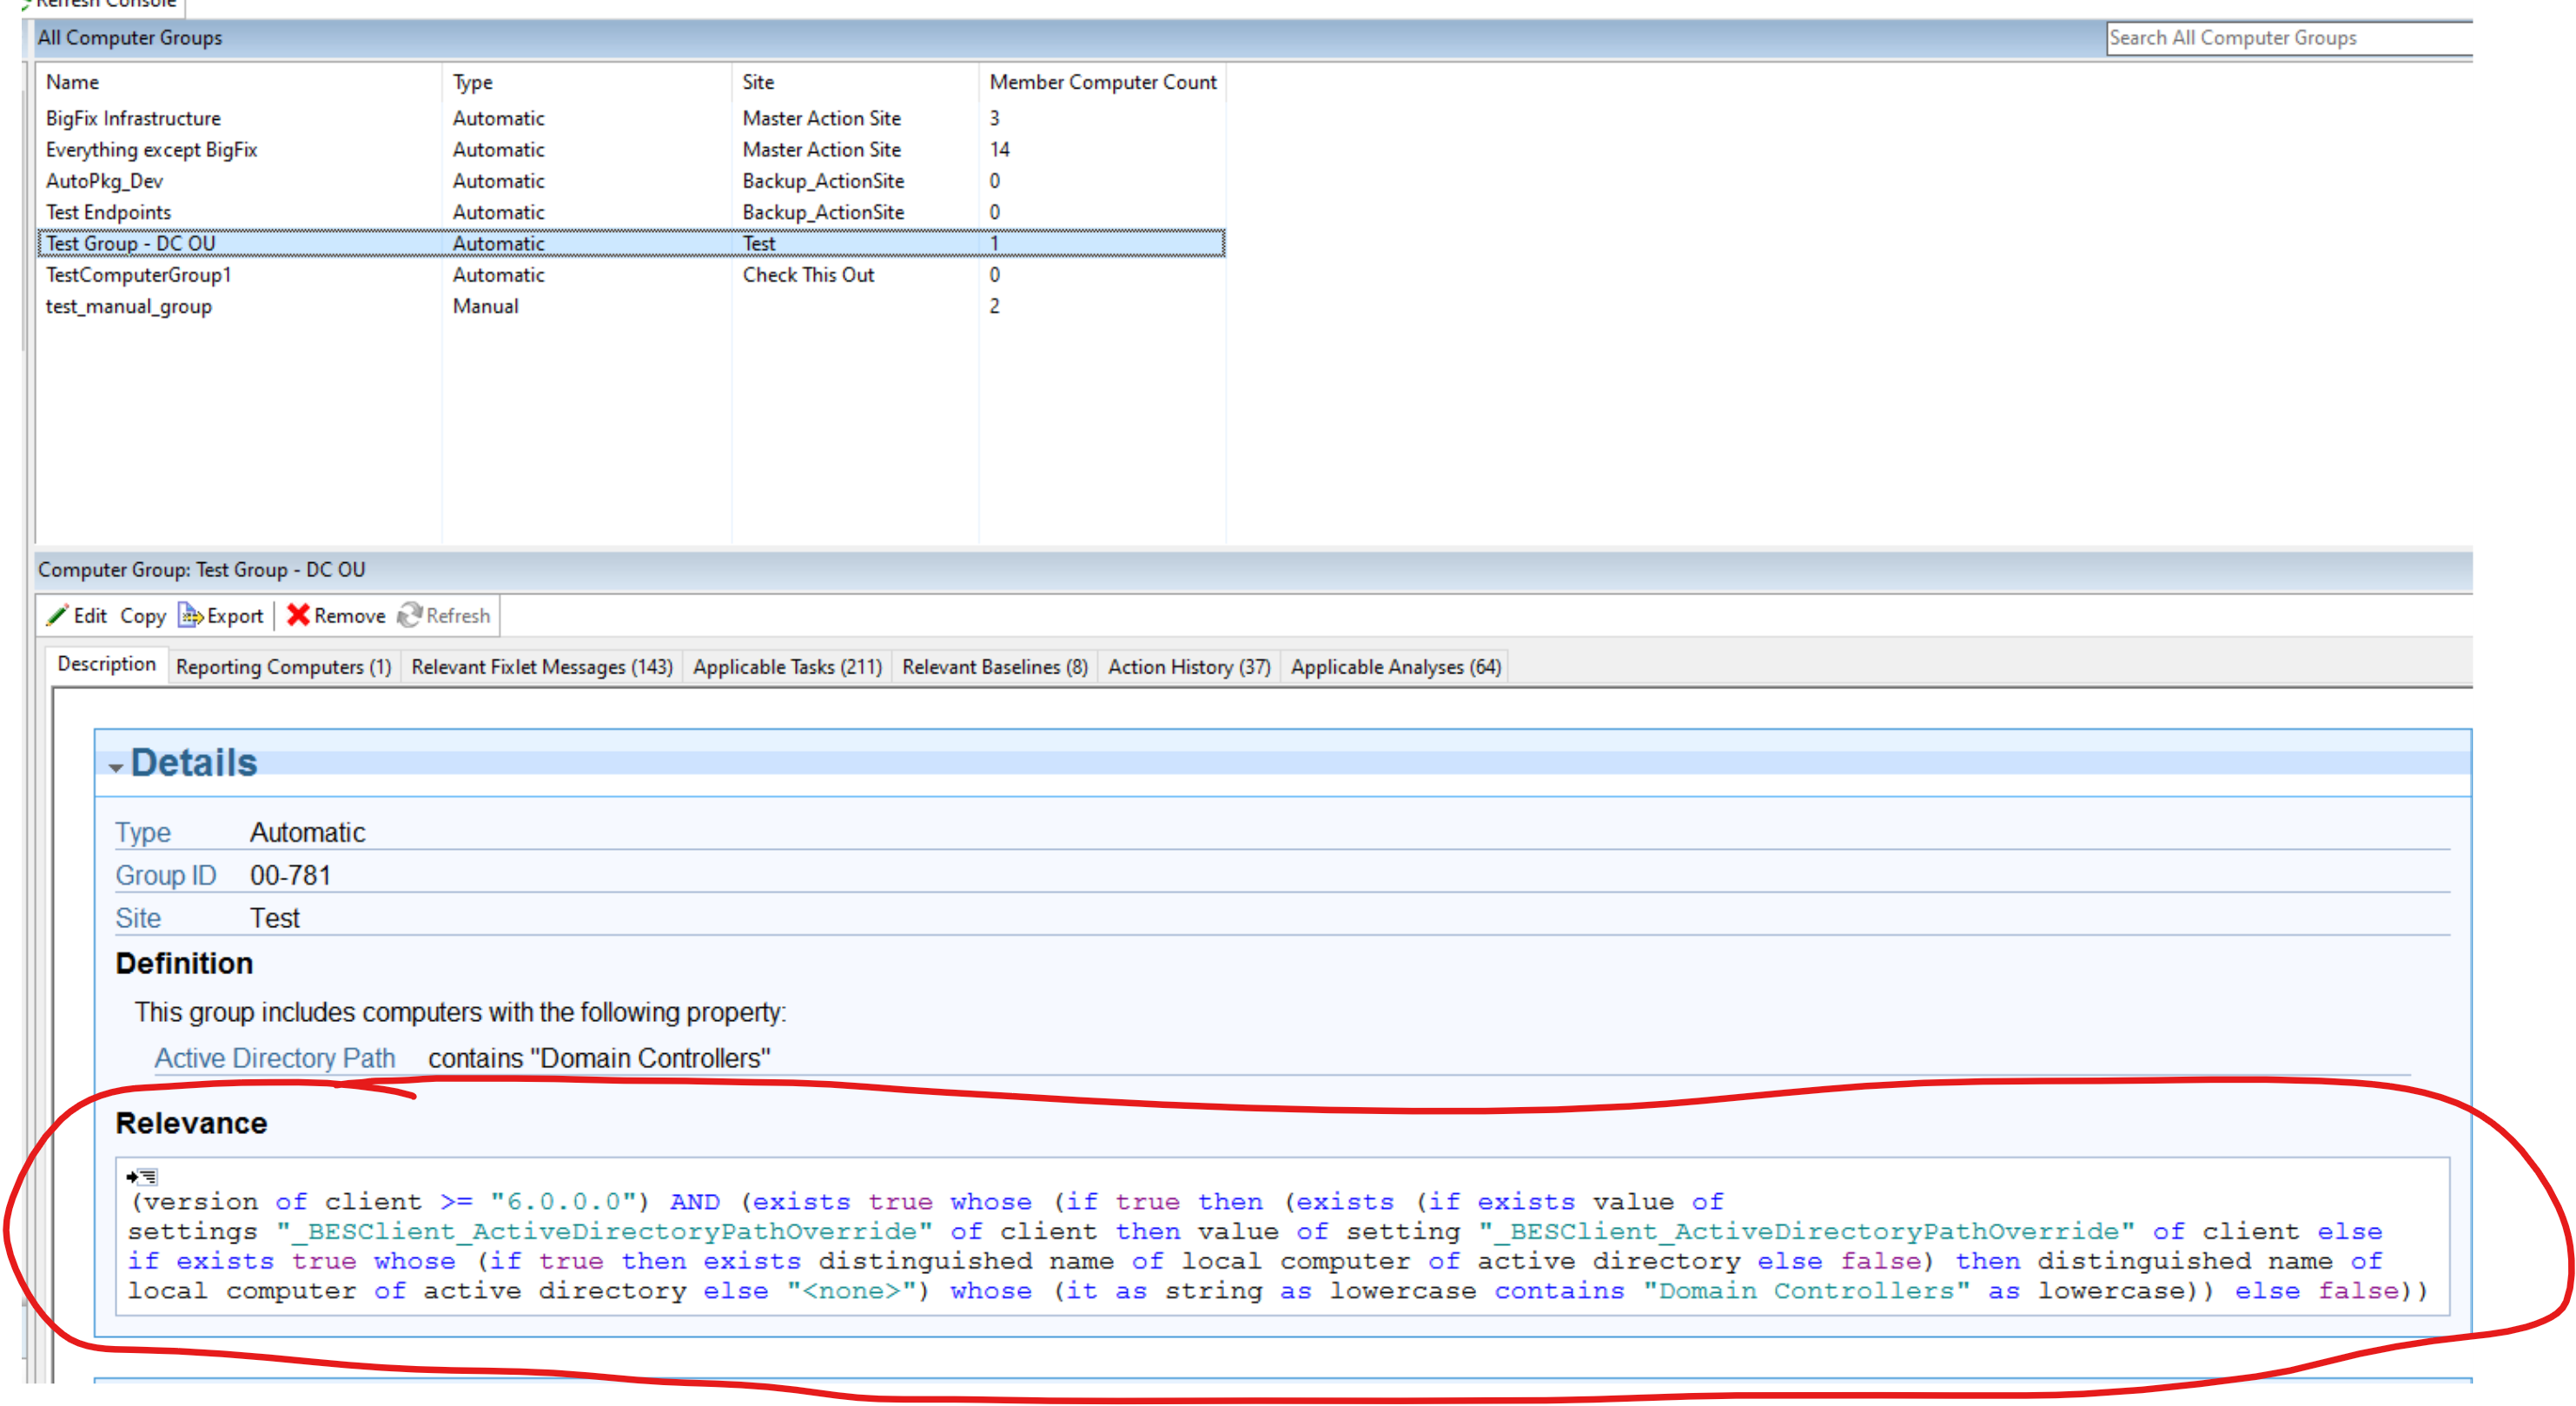Click the Search All Computer Groups field

coord(2290,38)
